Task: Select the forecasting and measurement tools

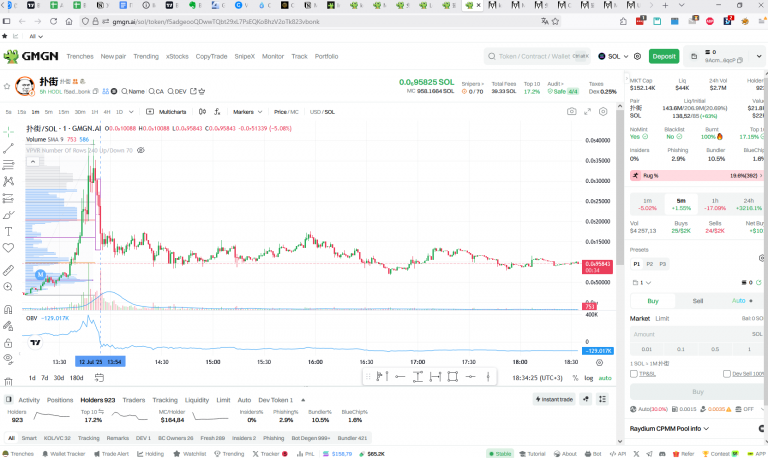Action: [x=8, y=198]
